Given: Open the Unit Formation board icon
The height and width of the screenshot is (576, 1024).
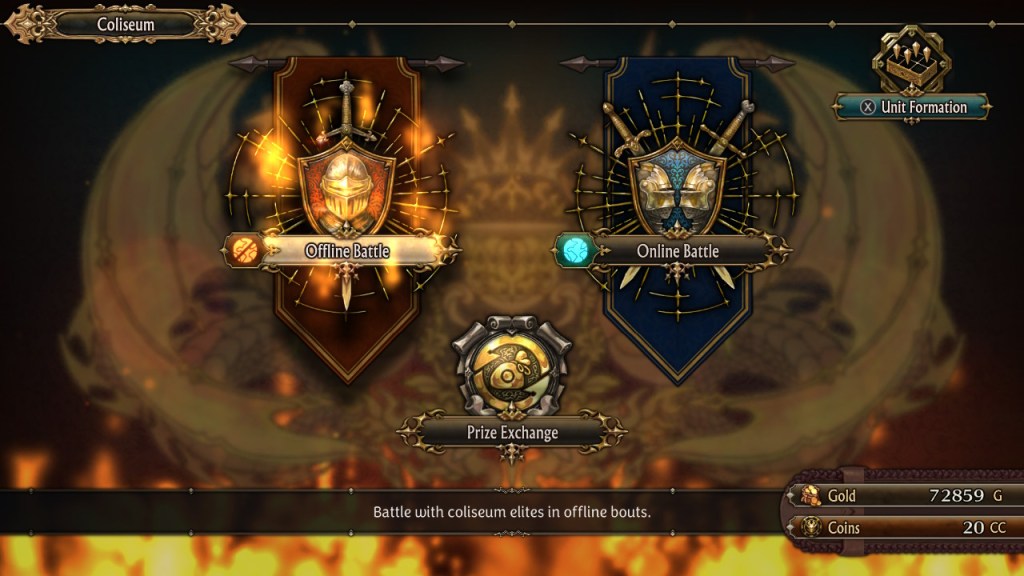Looking at the screenshot, I should (x=911, y=61).
